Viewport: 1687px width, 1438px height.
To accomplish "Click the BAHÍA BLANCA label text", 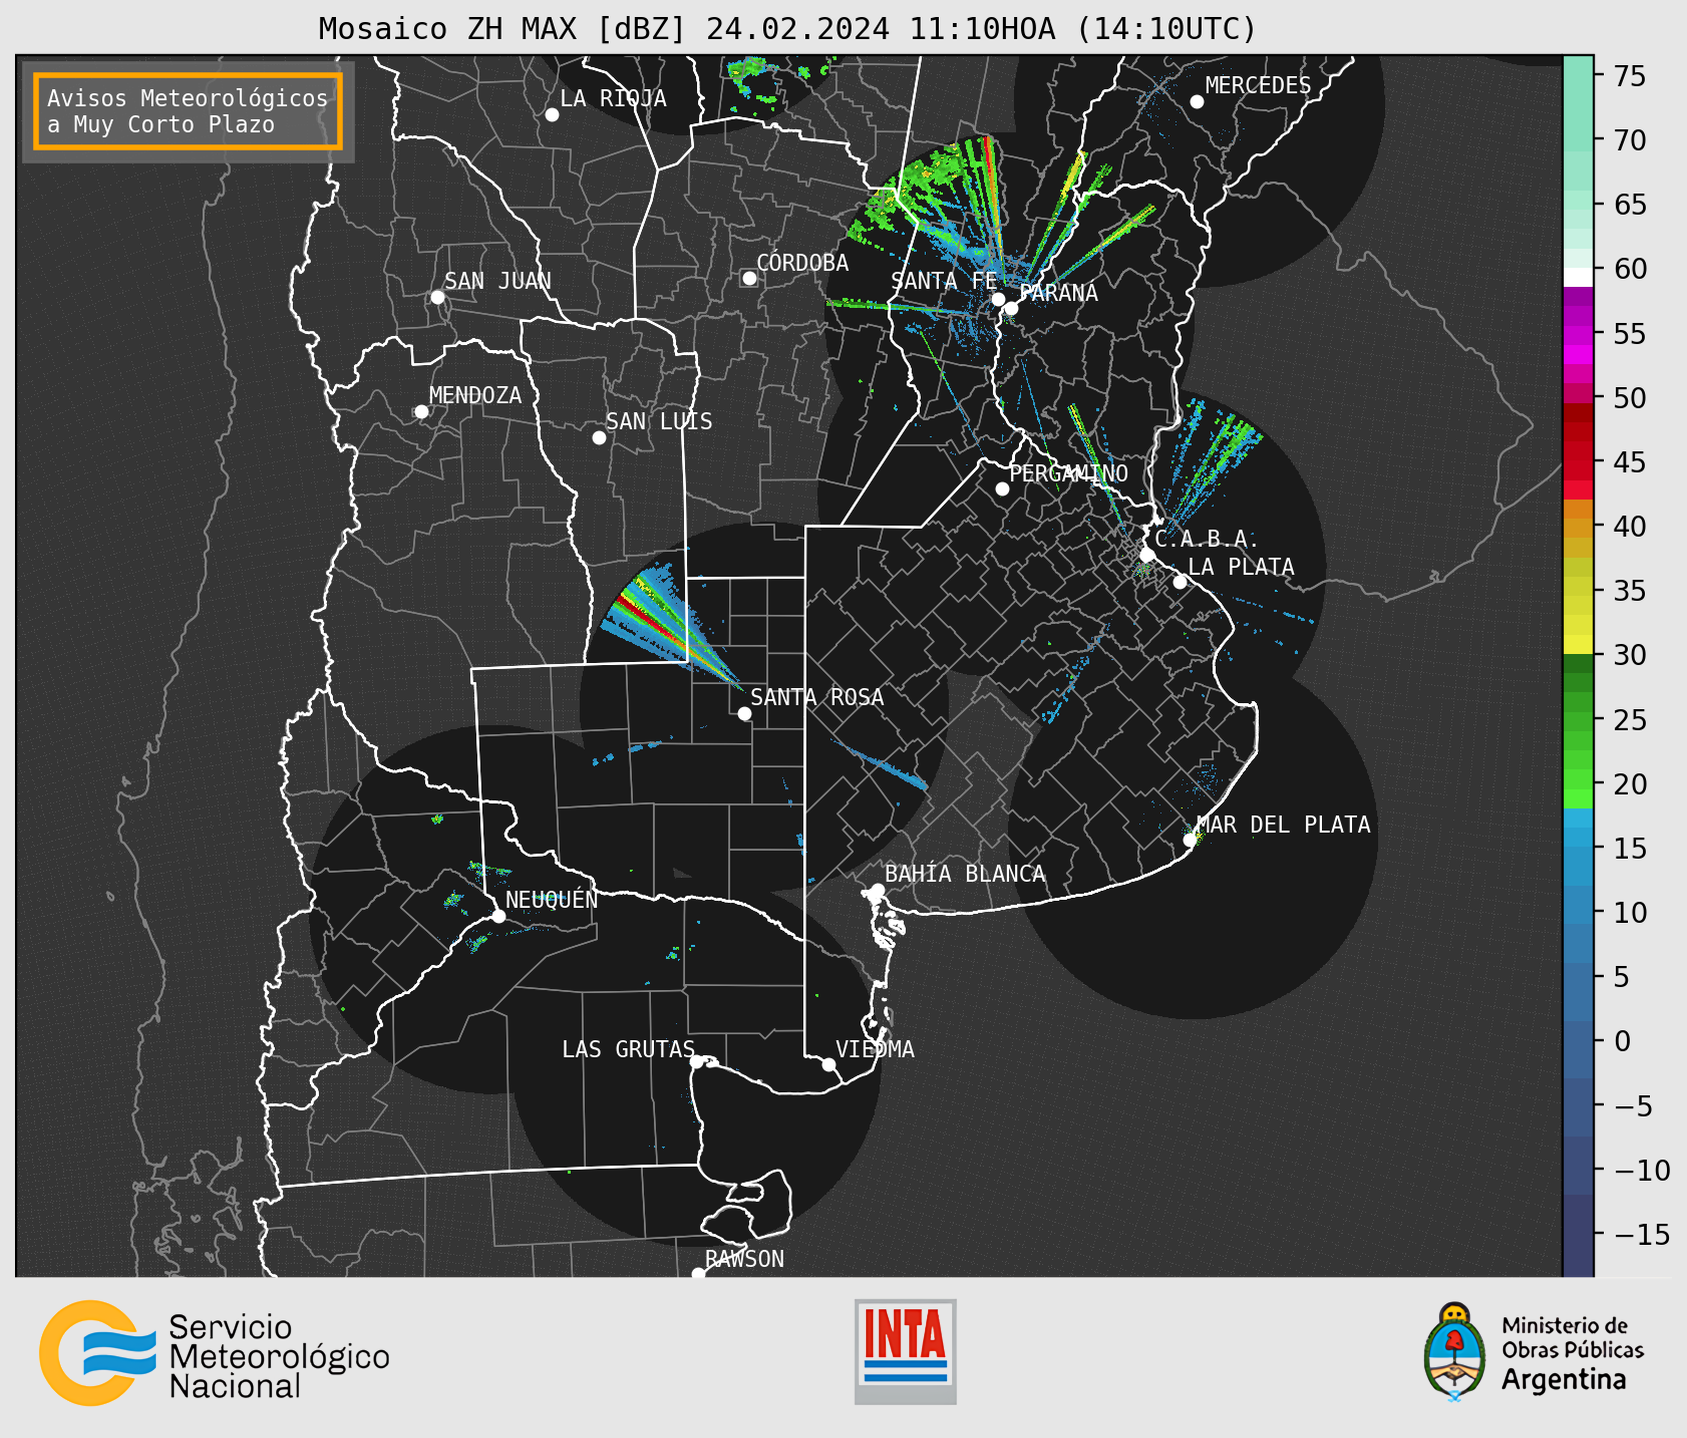I will (965, 874).
